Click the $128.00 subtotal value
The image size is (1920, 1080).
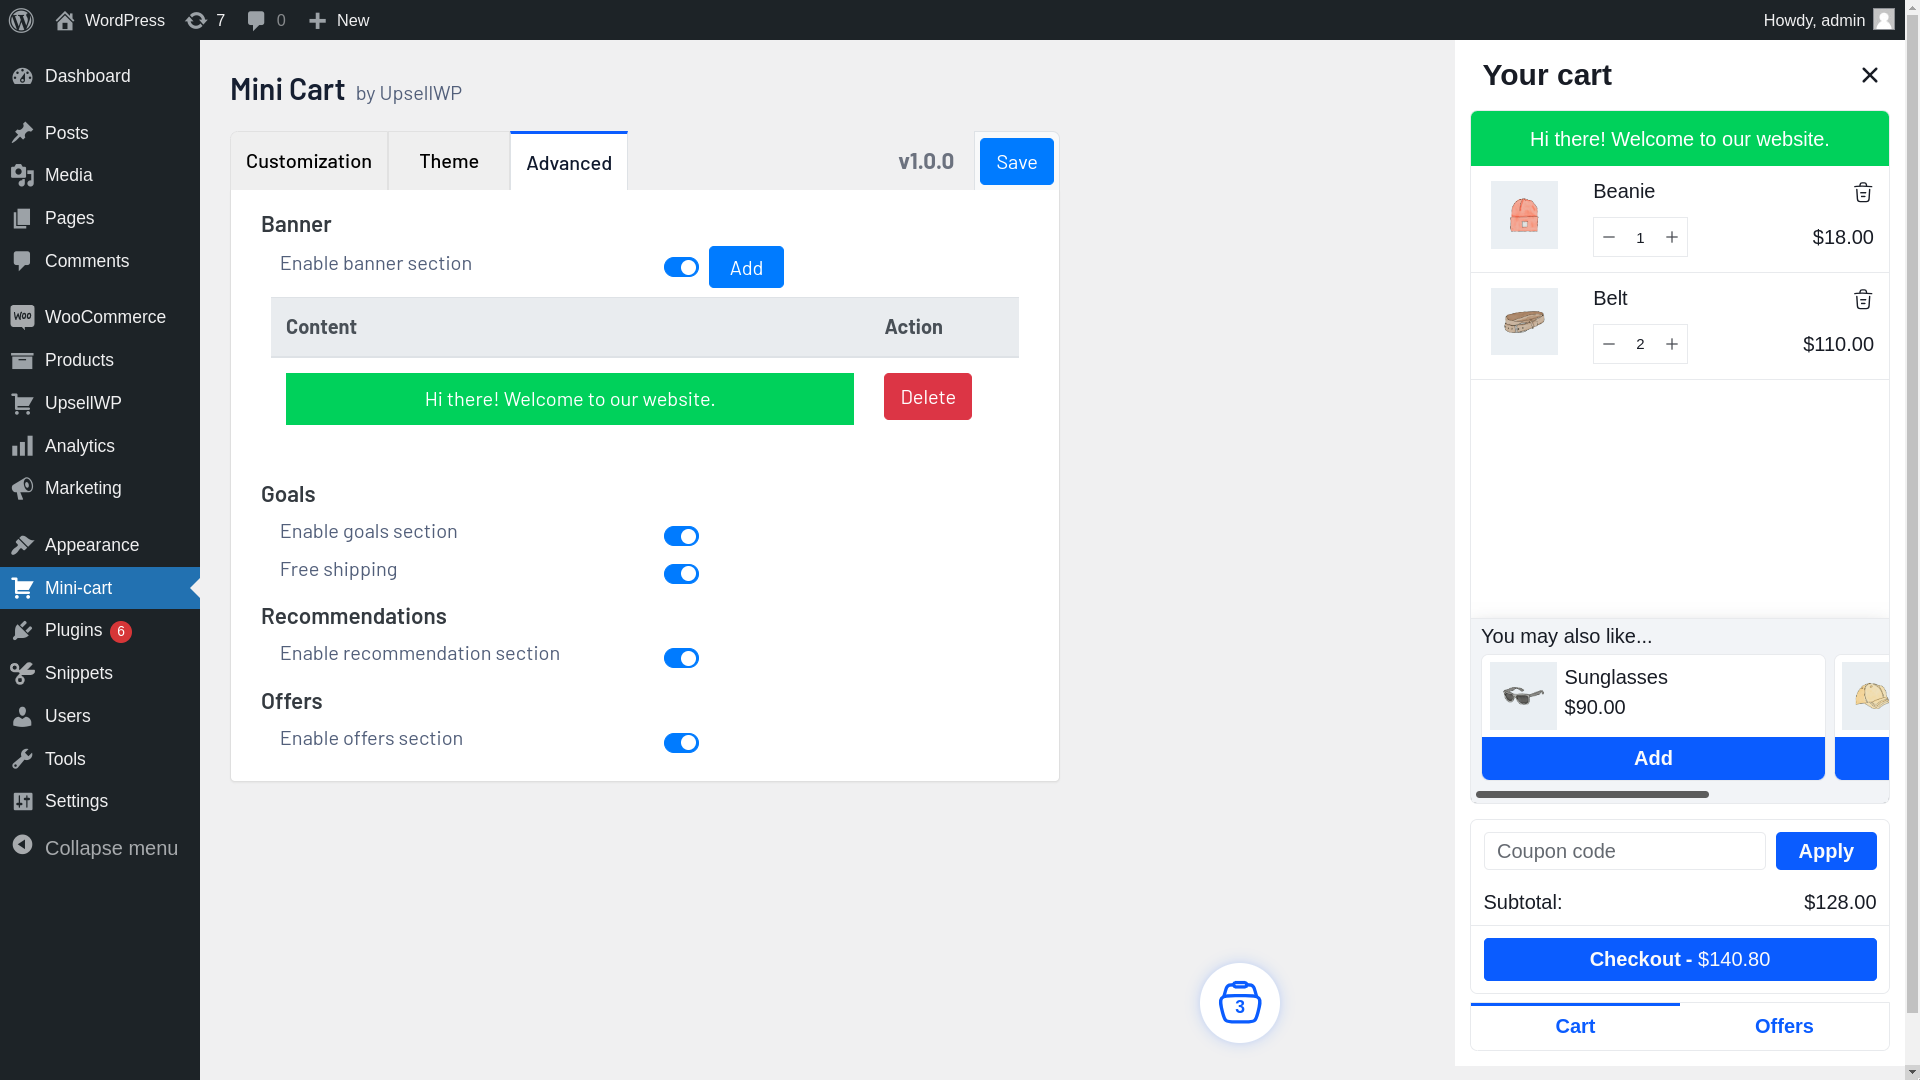[1840, 902]
